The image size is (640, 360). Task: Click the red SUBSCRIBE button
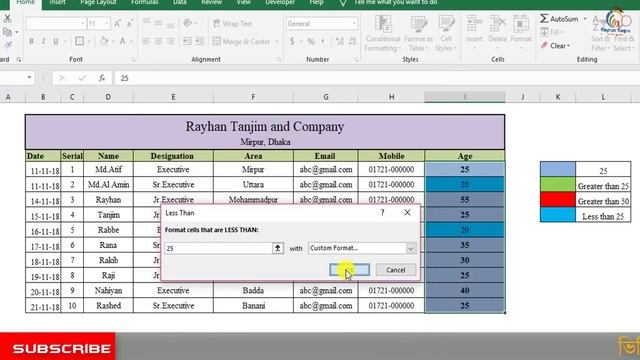coord(58,347)
